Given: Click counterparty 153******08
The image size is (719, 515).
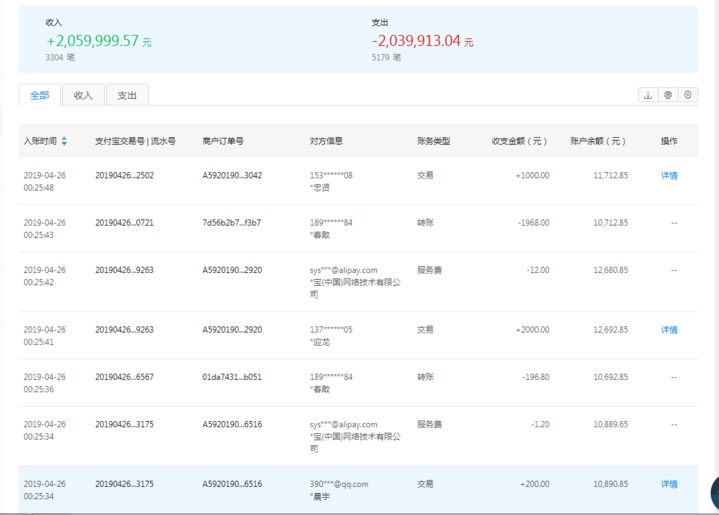Looking at the screenshot, I should click(331, 175).
